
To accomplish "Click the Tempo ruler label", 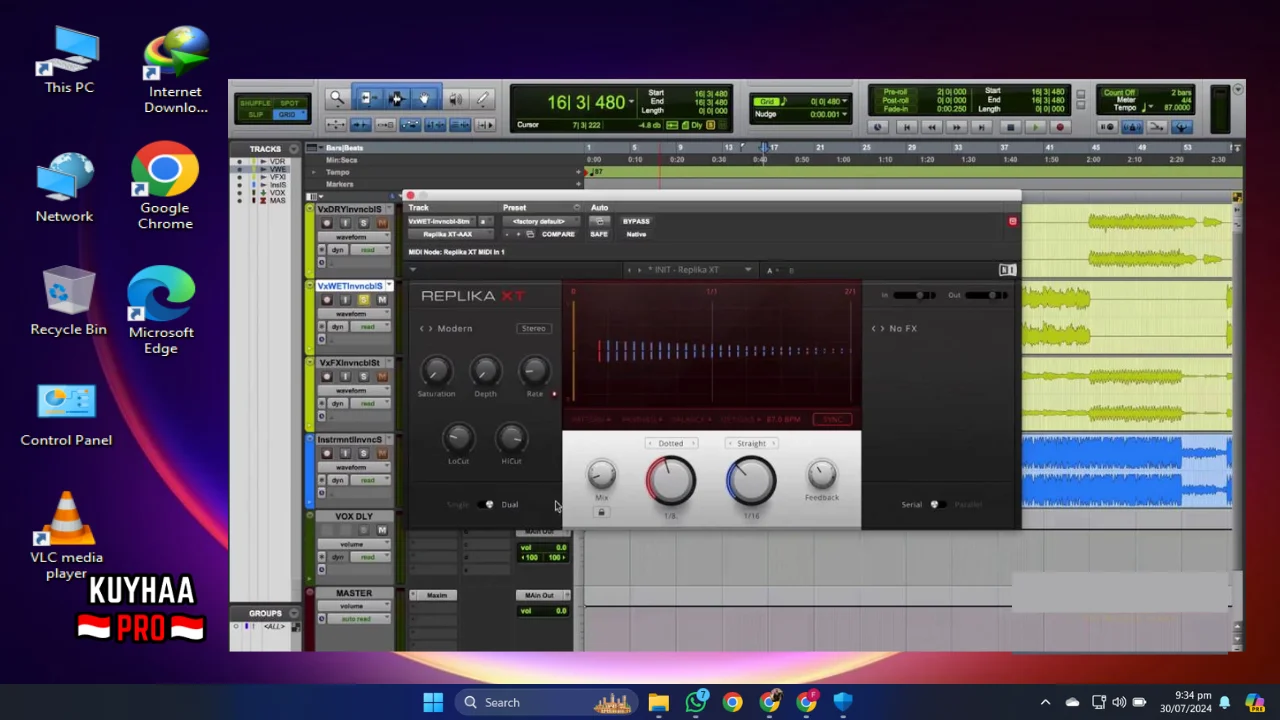I will tap(338, 172).
